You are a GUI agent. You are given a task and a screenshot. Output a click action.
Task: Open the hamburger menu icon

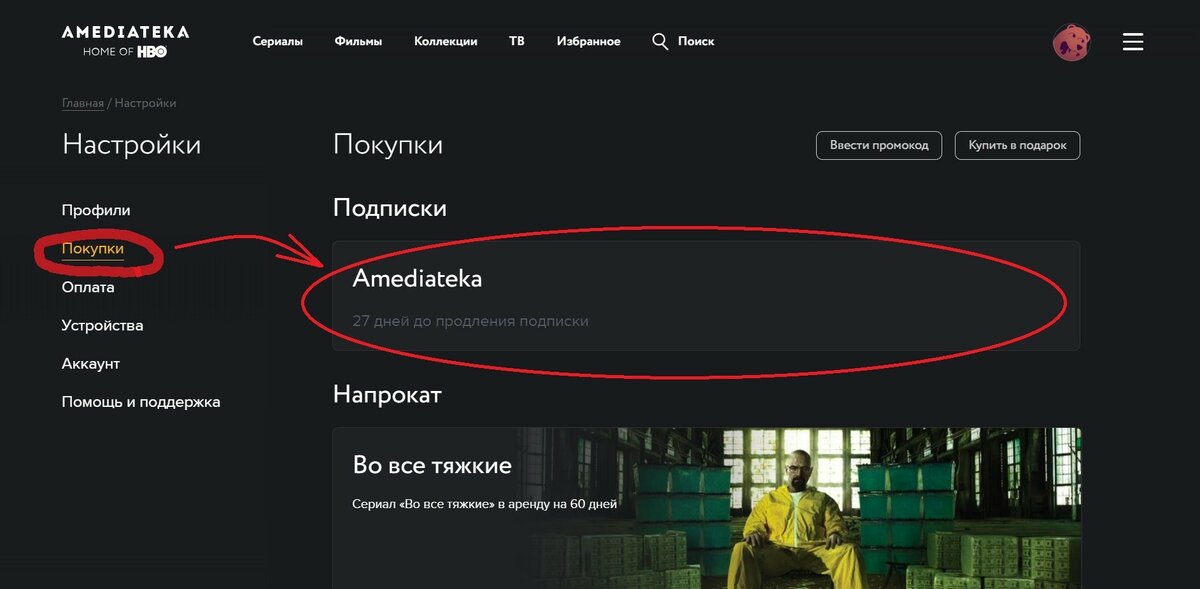[x=1132, y=42]
